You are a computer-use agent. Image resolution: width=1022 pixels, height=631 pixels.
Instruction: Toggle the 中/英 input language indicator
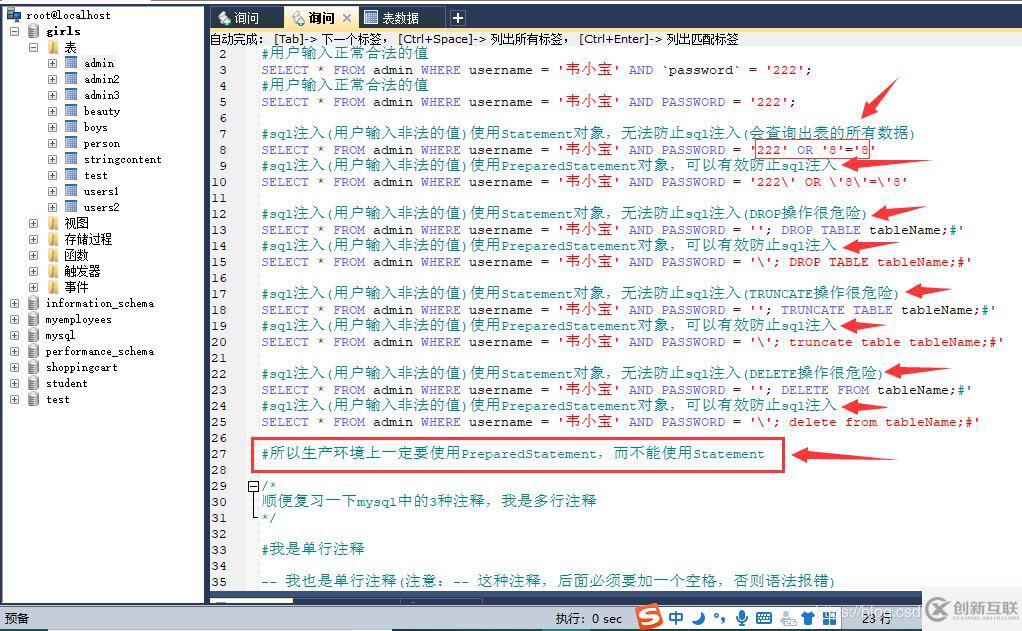(676, 617)
